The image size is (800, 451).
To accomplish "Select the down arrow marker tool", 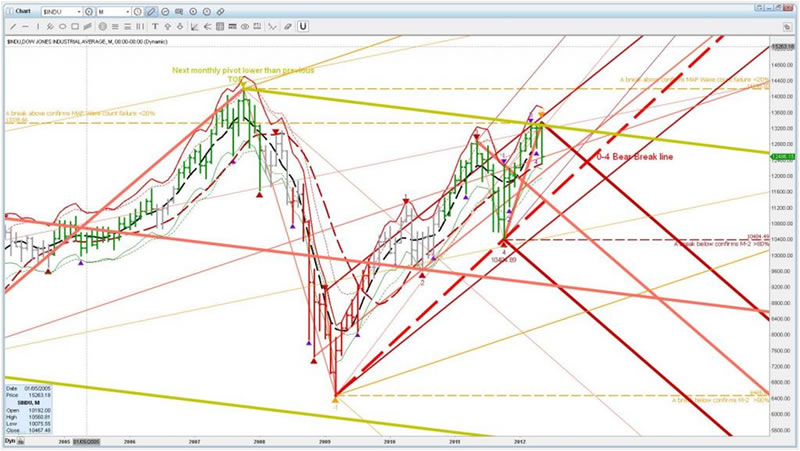I will [180, 27].
